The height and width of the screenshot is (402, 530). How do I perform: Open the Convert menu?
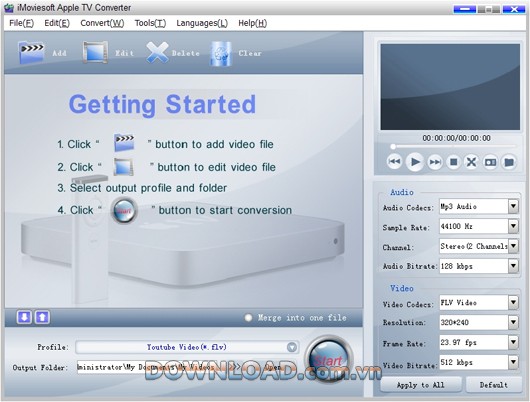click(x=102, y=23)
